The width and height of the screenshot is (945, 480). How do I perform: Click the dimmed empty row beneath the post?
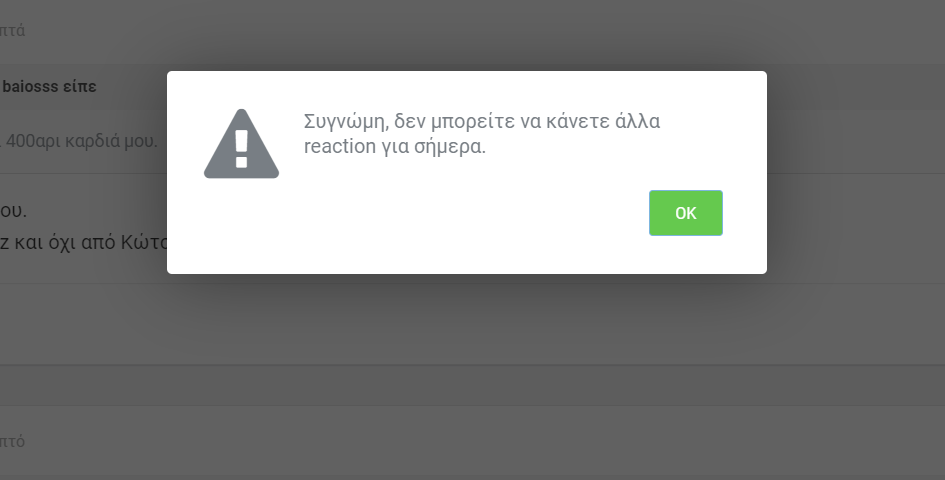(472, 324)
